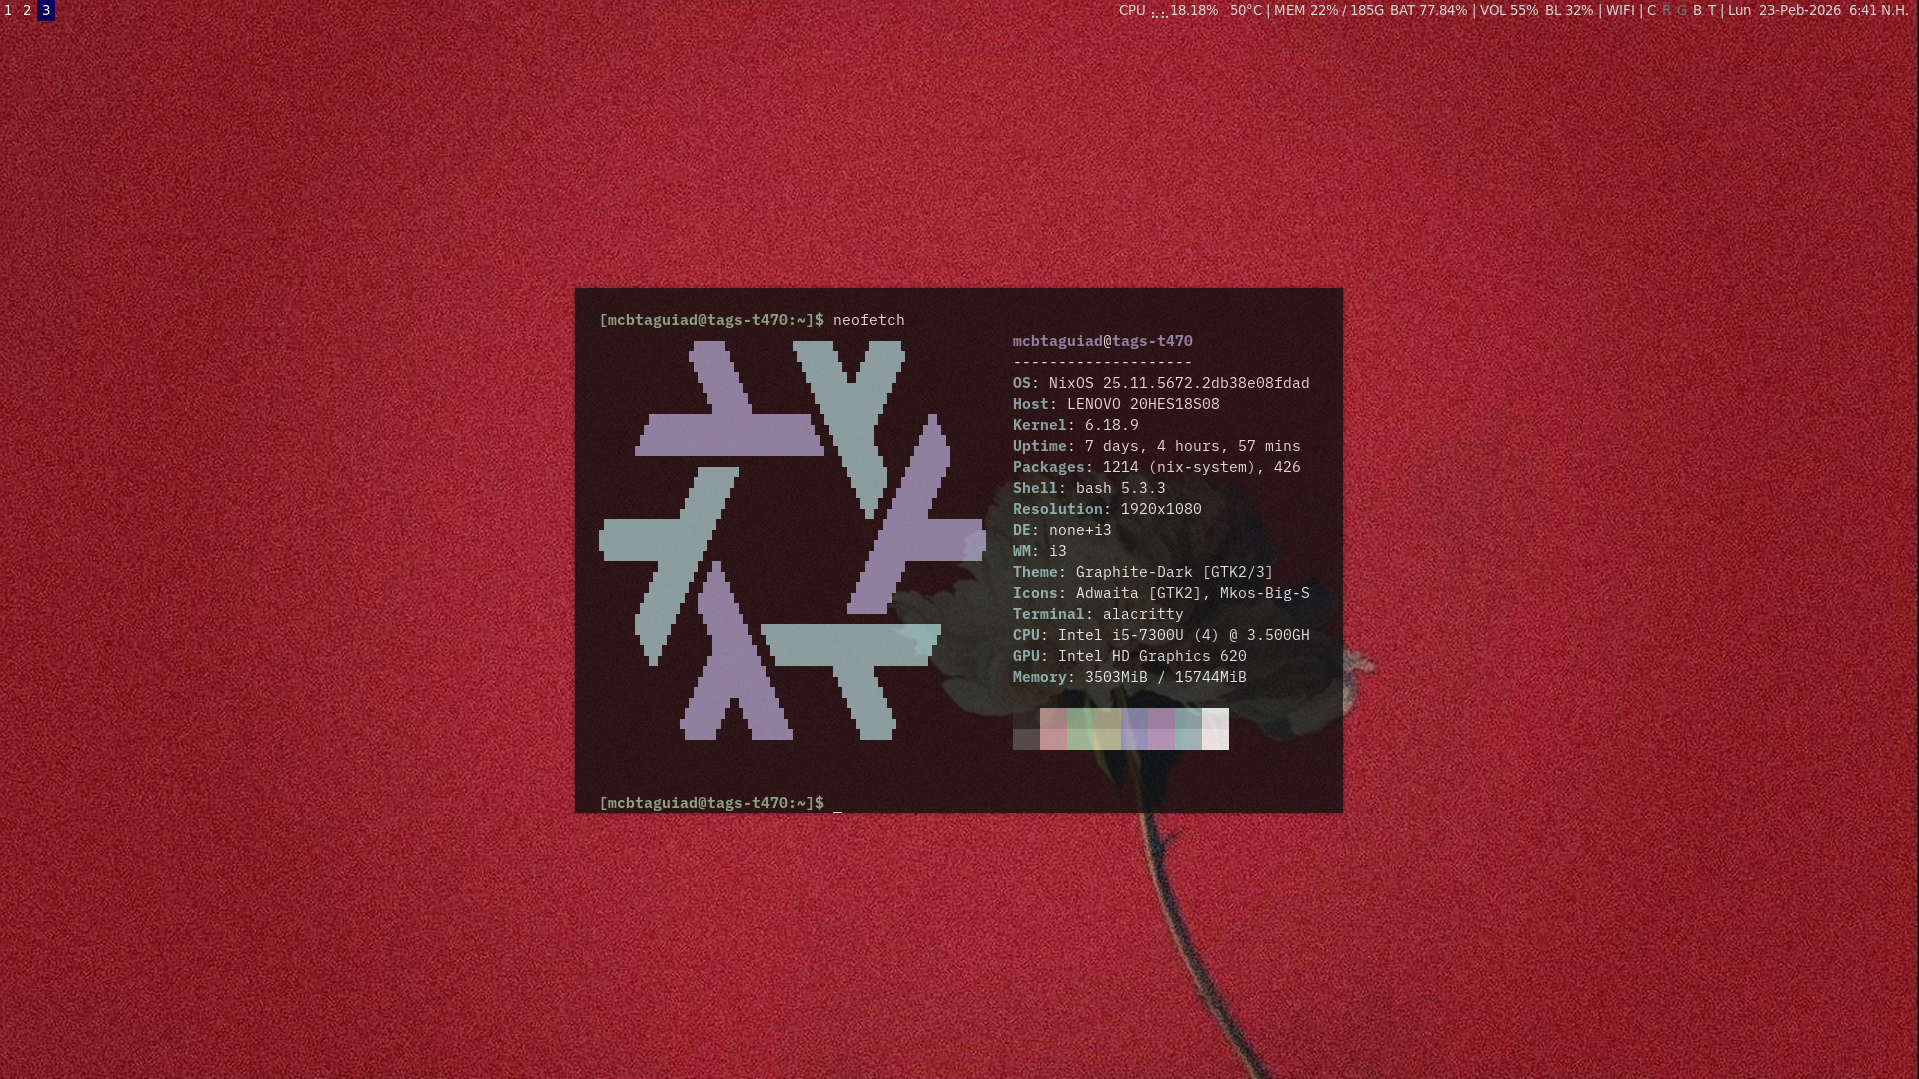This screenshot has height=1079, width=1919.
Task: Click the WIFI status block
Action: coord(1620,10)
